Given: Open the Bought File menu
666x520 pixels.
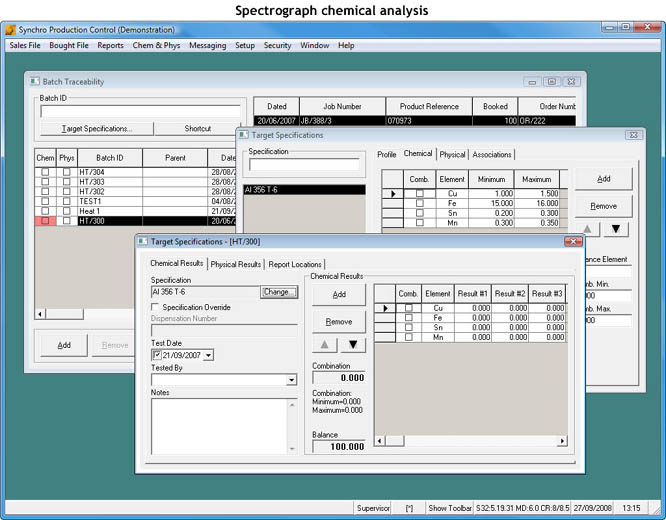Looking at the screenshot, I should point(69,45).
